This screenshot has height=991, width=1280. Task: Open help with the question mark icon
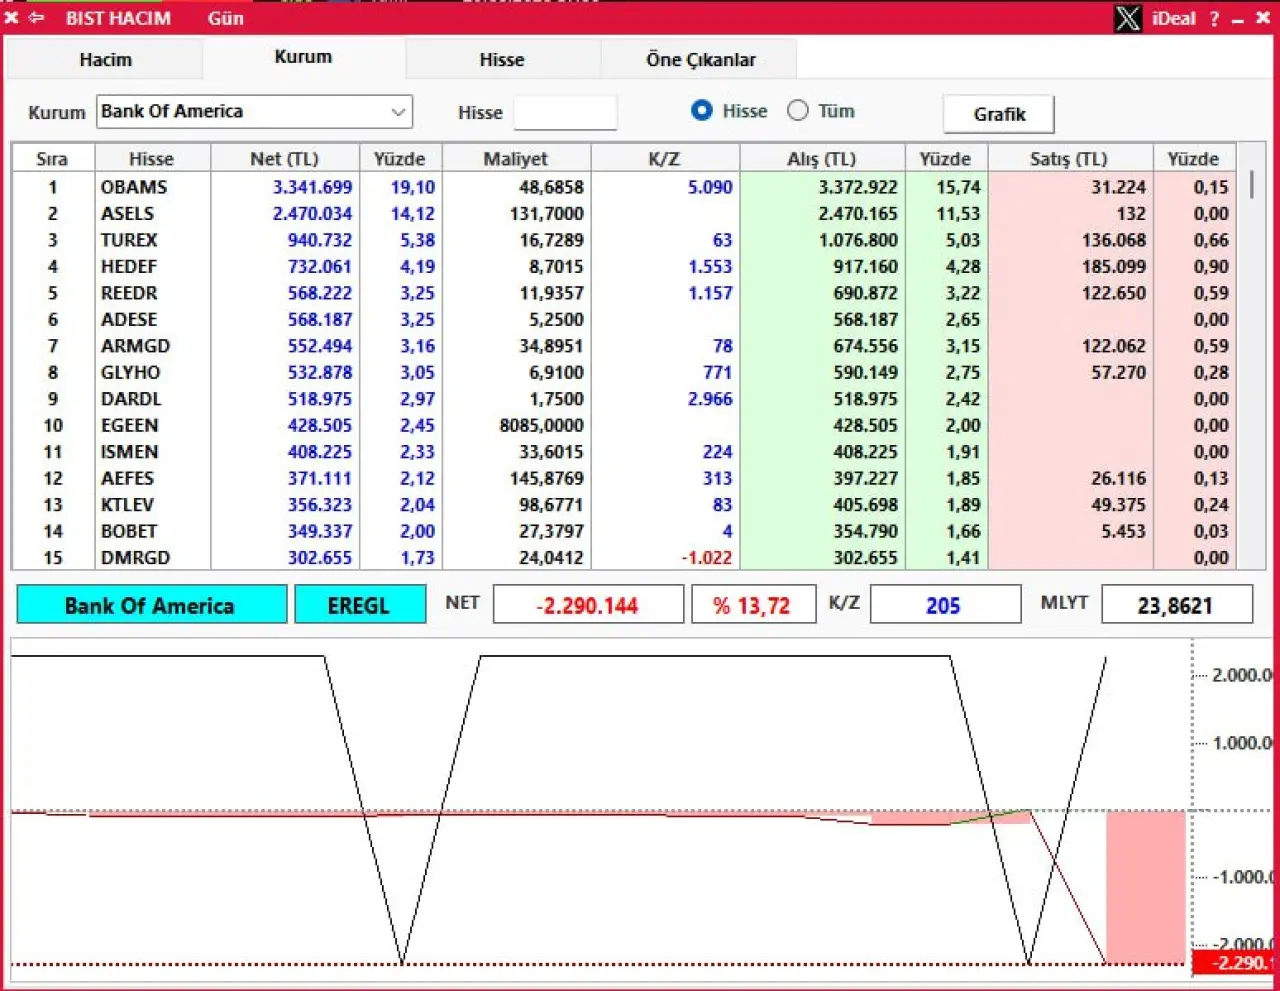(x=1214, y=18)
